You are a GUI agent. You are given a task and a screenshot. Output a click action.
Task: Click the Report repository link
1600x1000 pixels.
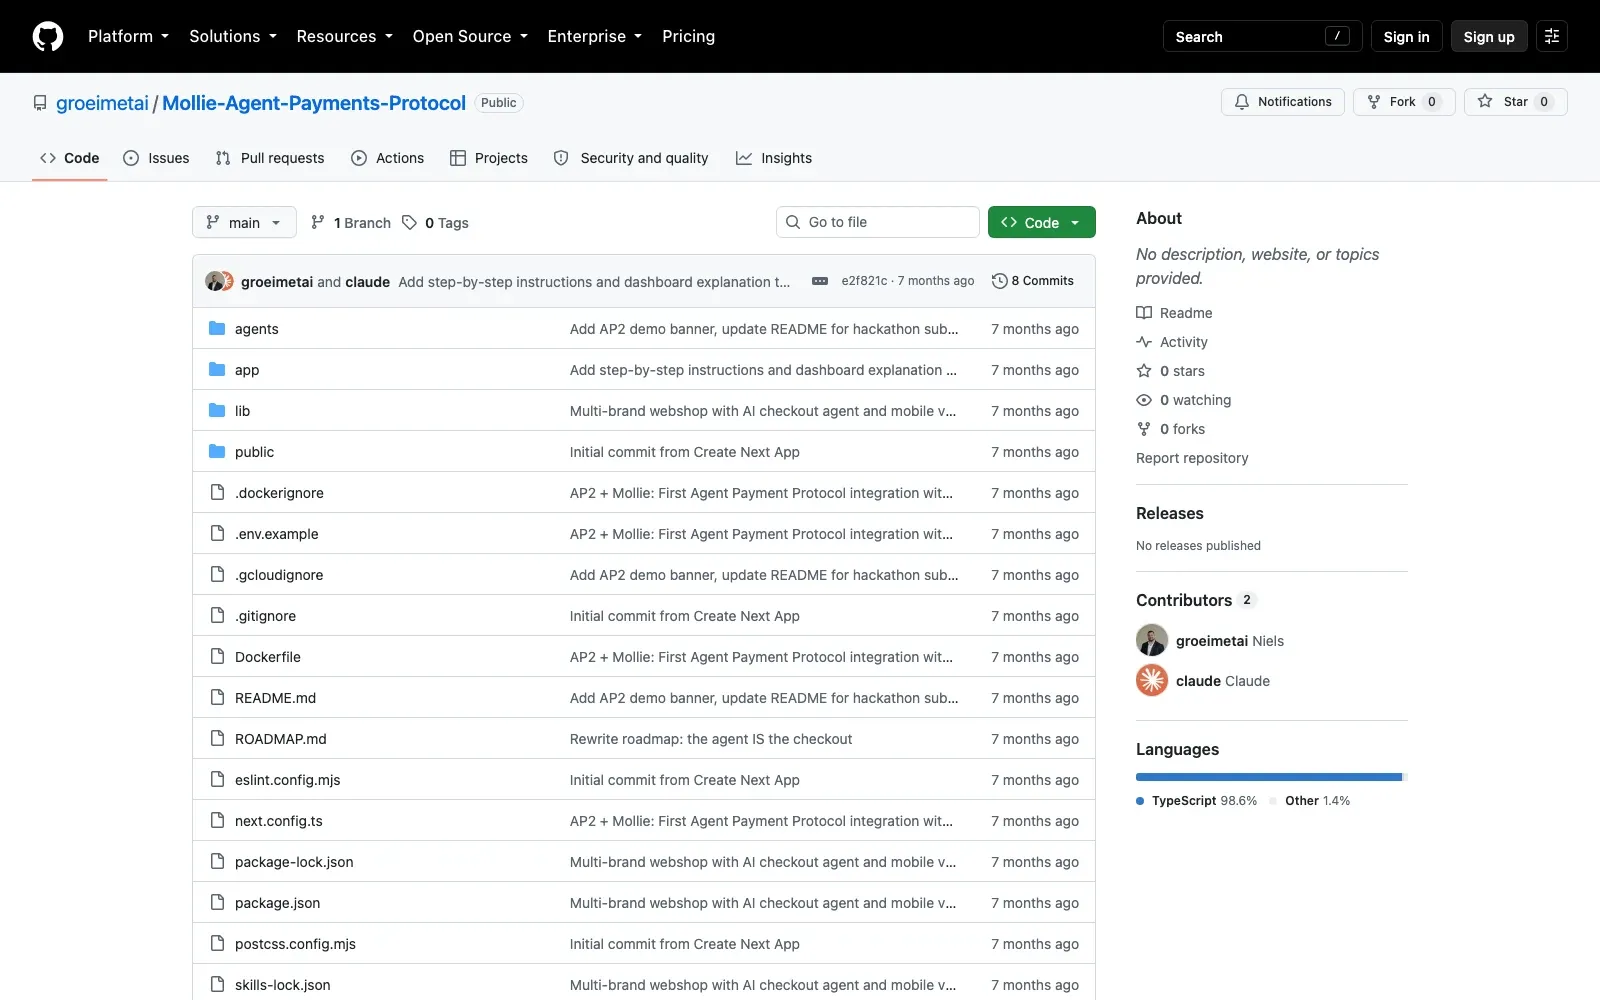tap(1192, 458)
